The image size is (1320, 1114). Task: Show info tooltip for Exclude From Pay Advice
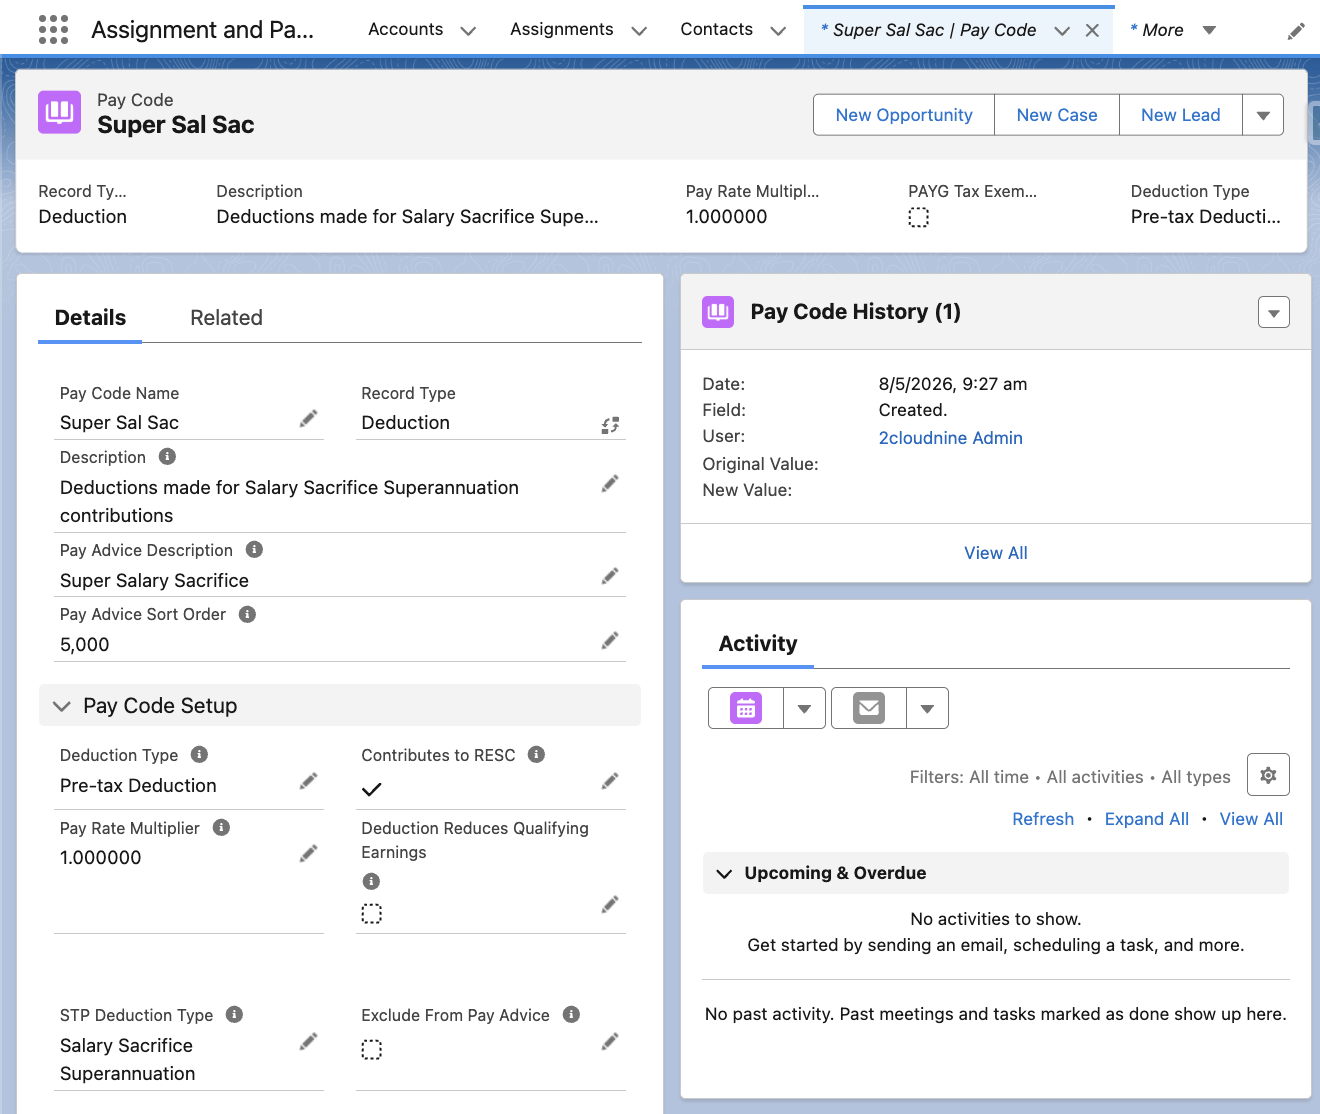pyautogui.click(x=571, y=1014)
